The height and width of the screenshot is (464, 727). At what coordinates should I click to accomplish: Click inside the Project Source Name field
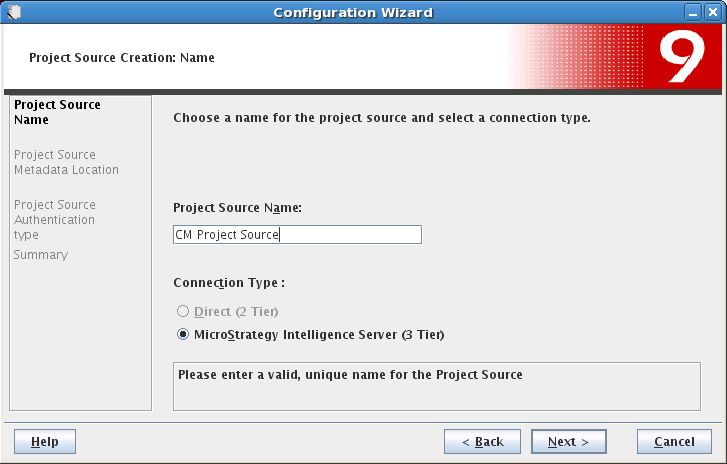coord(297,235)
